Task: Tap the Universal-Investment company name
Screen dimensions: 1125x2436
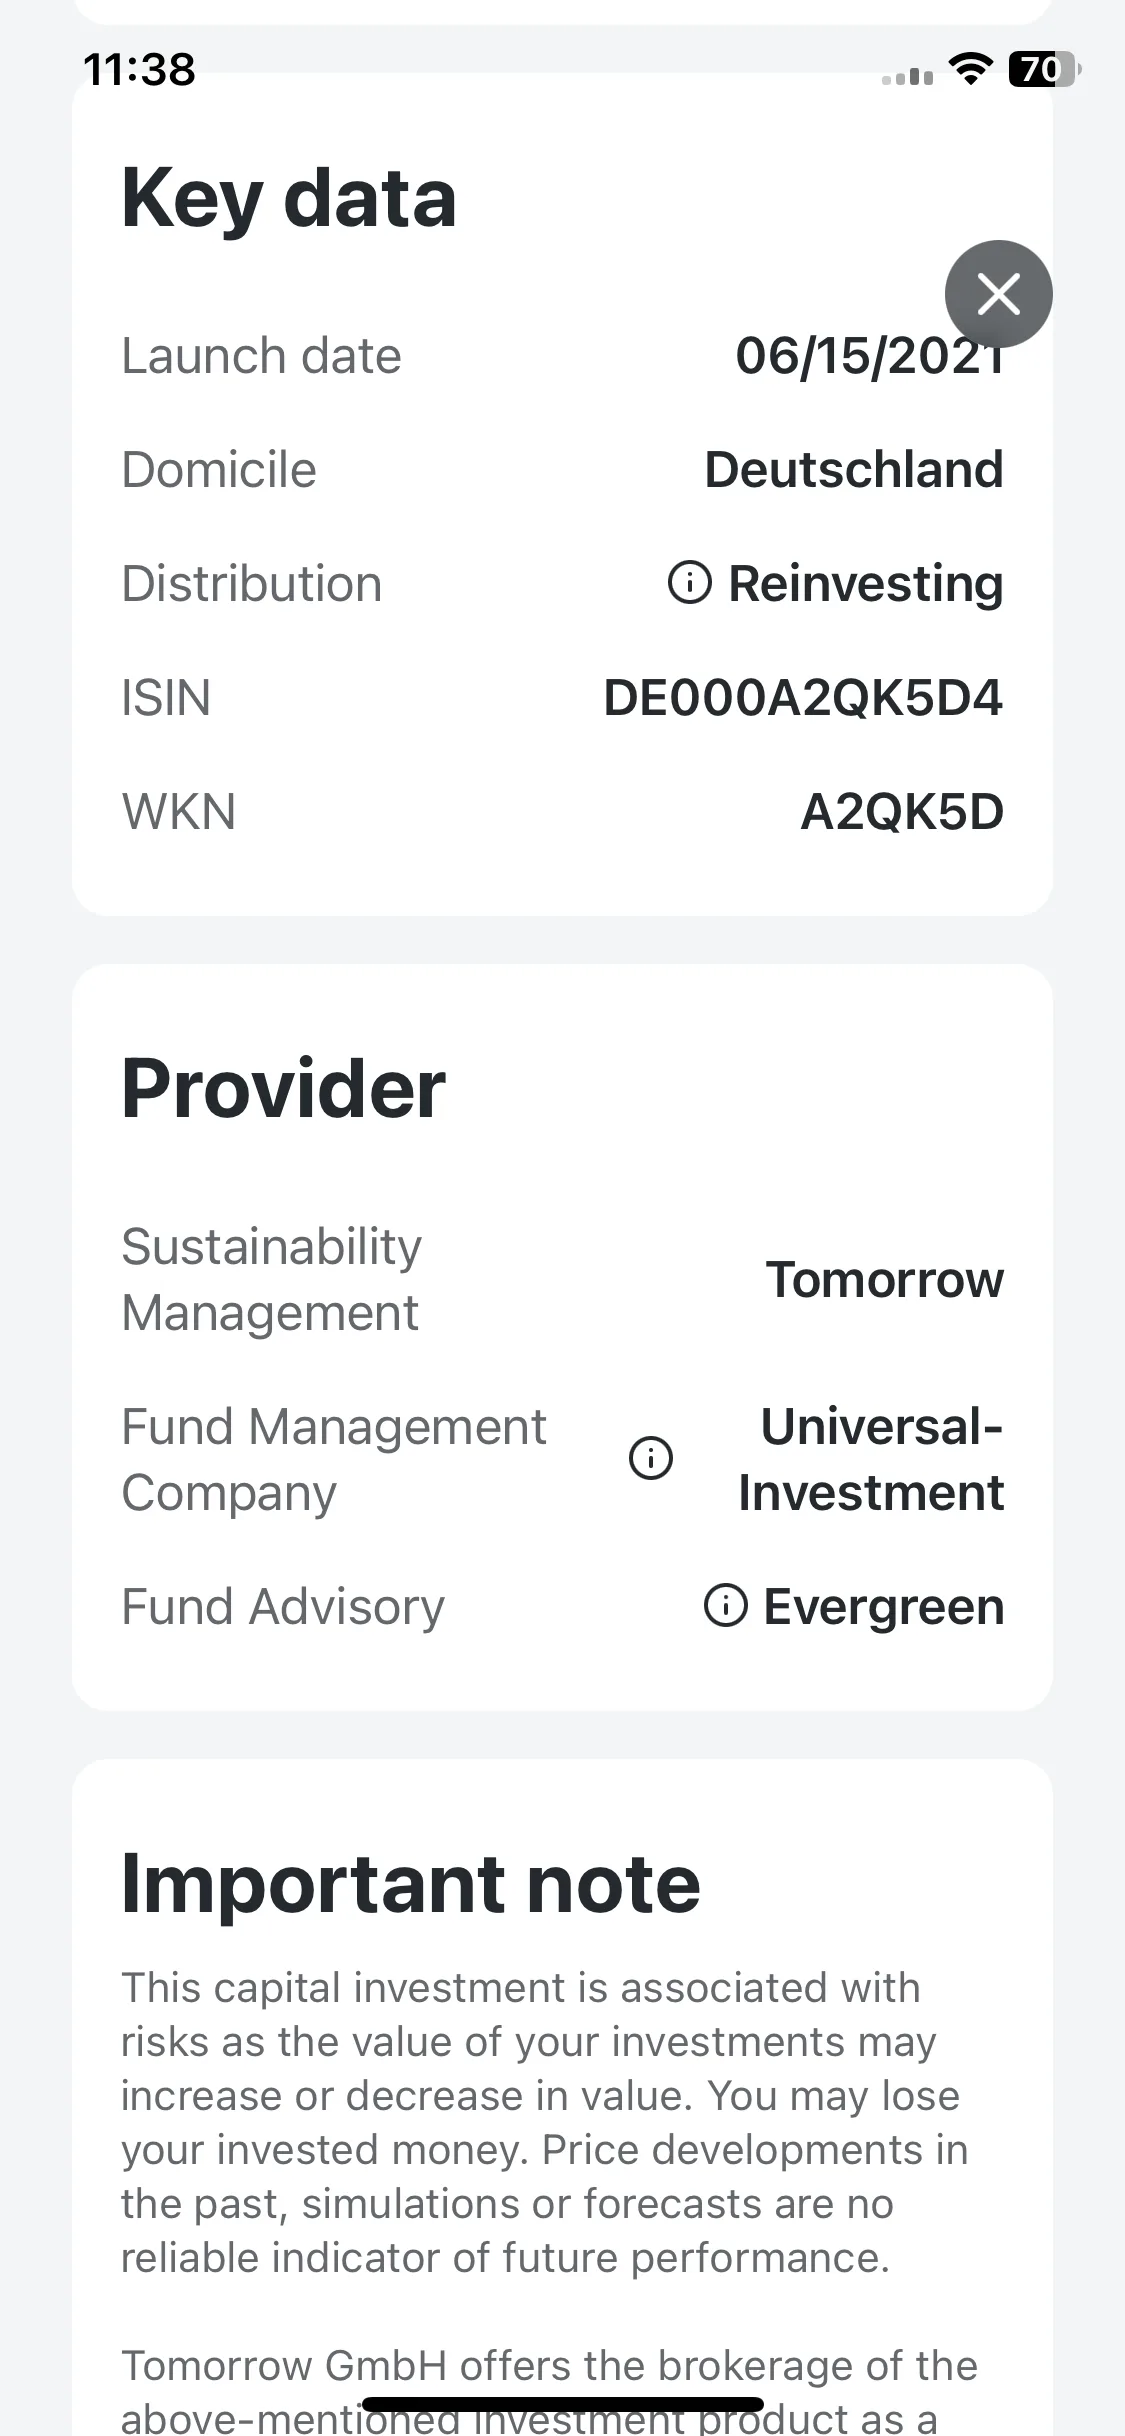Action: [871, 1459]
